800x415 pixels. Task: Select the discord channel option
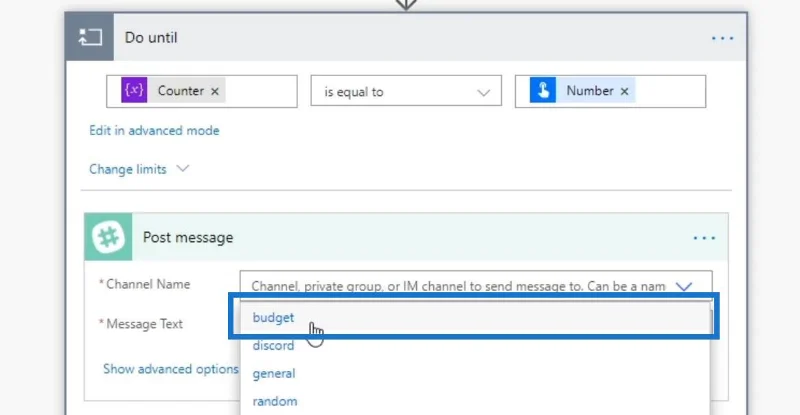pyautogui.click(x=475, y=346)
